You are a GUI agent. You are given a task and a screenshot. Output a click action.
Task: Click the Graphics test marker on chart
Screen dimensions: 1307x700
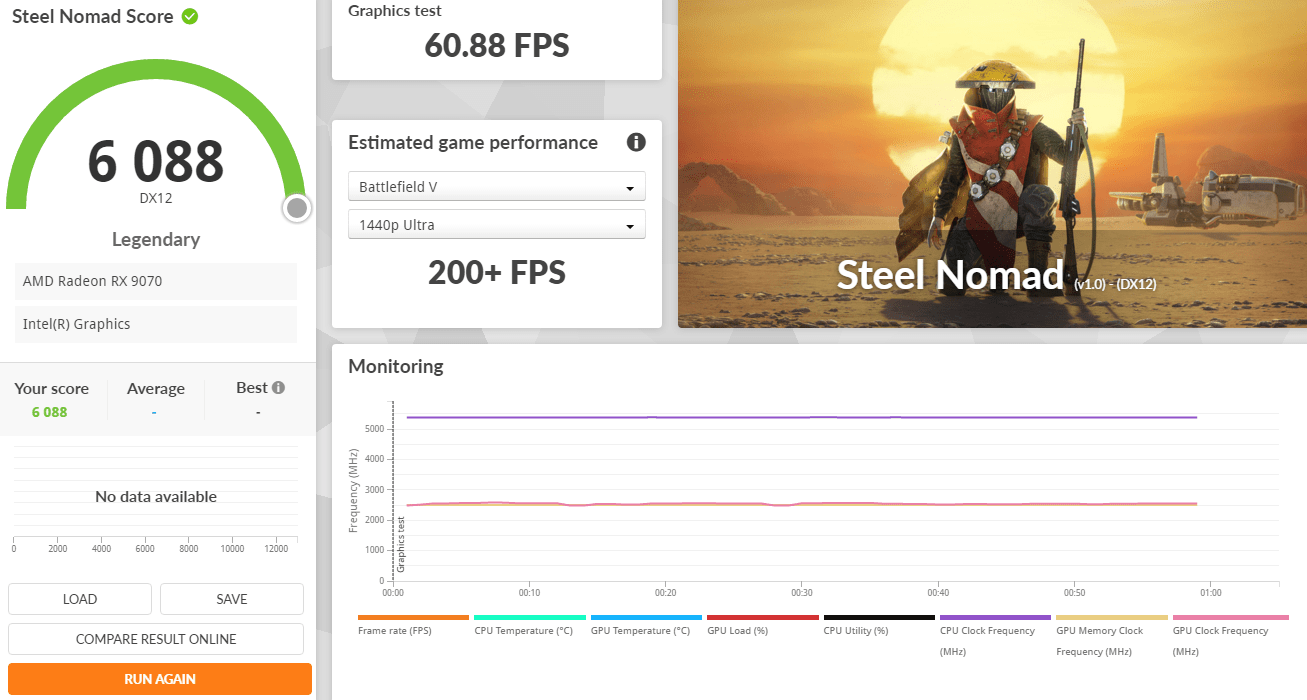[x=401, y=544]
